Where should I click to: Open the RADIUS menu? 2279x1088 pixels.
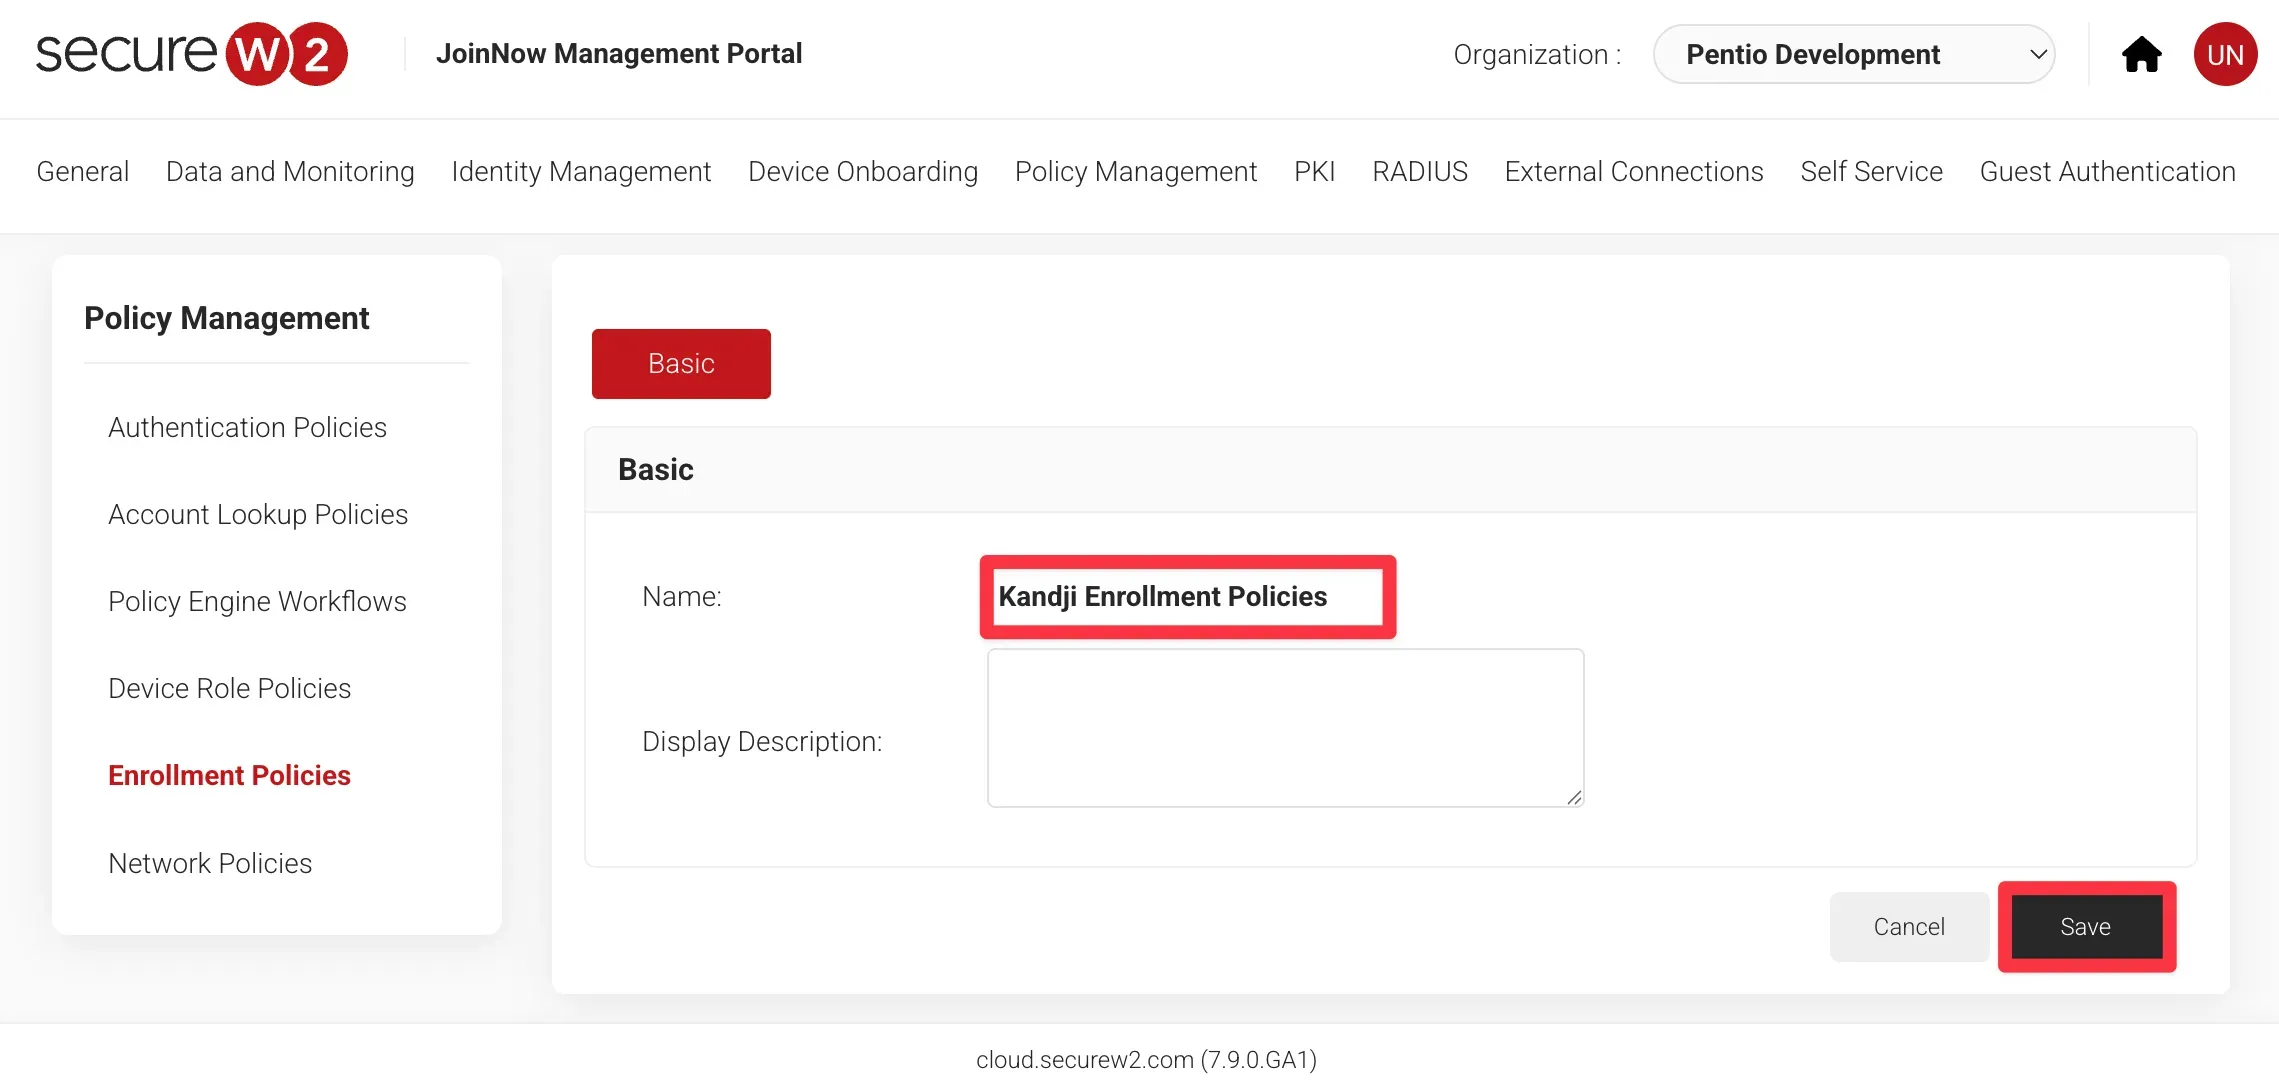click(1419, 172)
